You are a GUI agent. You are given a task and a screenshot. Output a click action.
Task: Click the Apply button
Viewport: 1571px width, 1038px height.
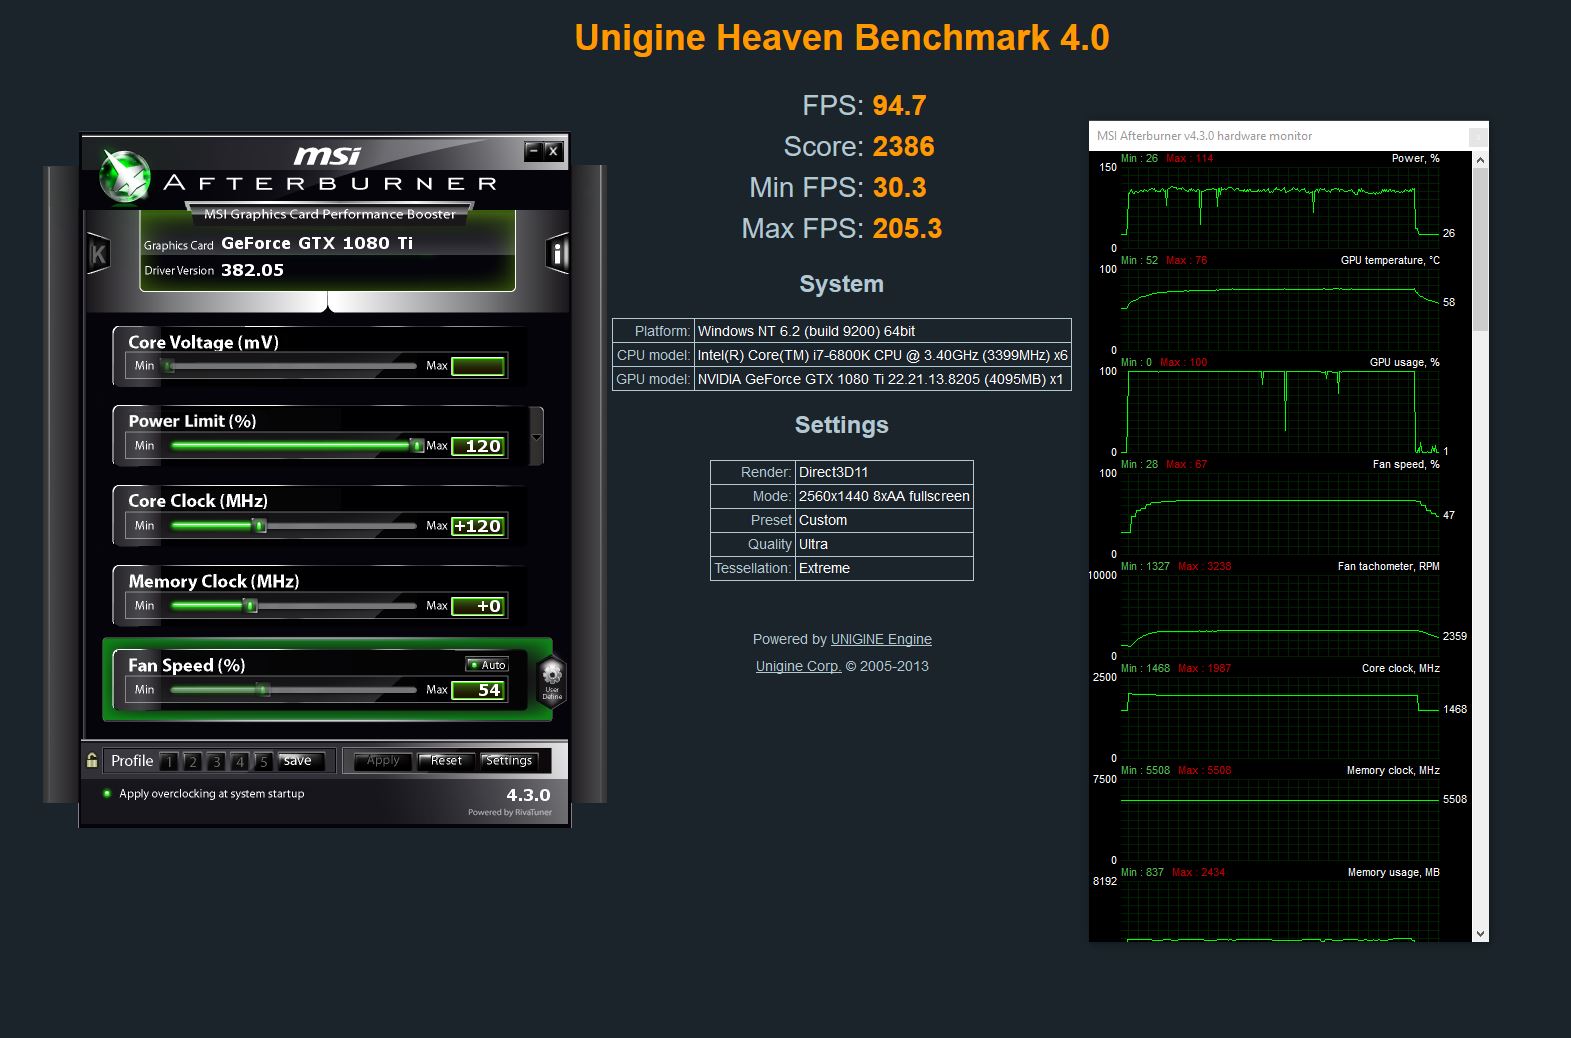pyautogui.click(x=383, y=761)
